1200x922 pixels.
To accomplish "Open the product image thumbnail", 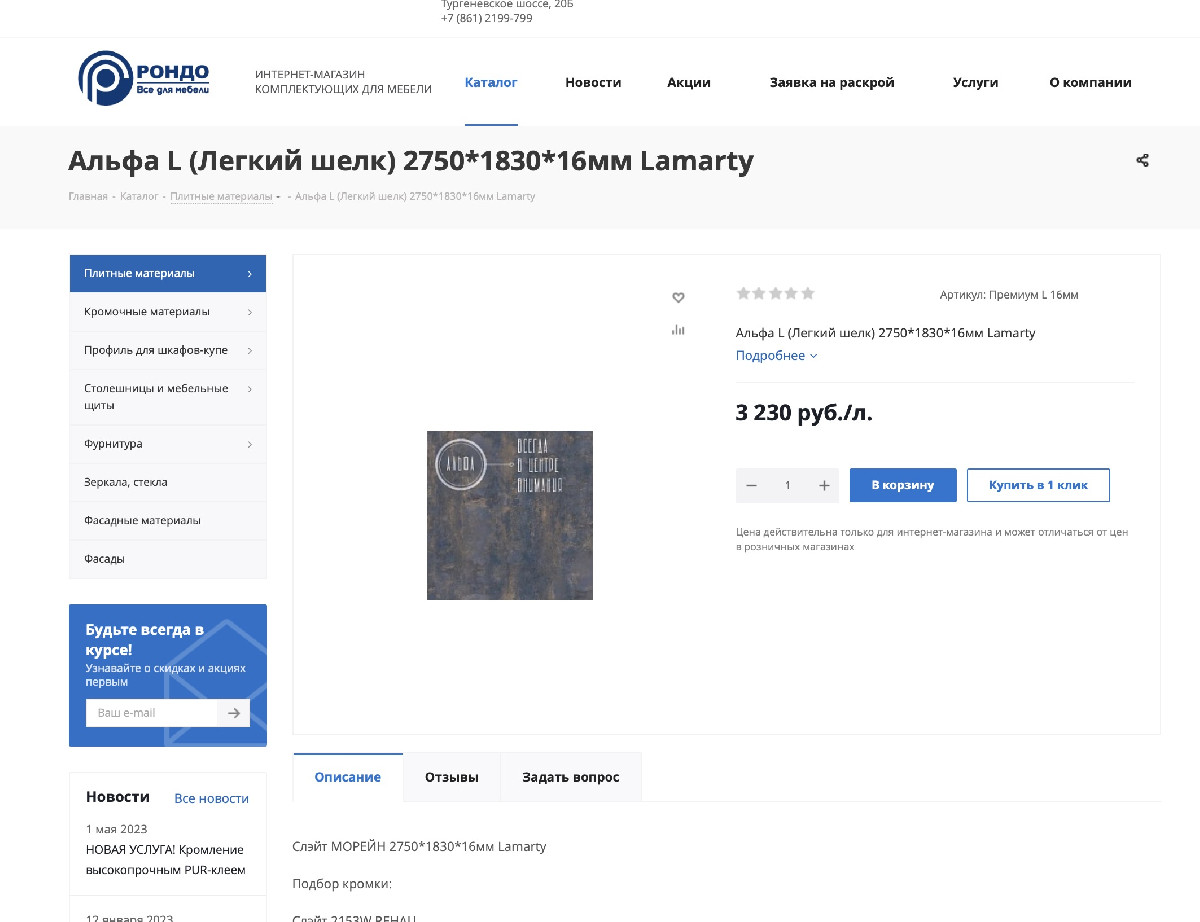I will click(x=510, y=515).
